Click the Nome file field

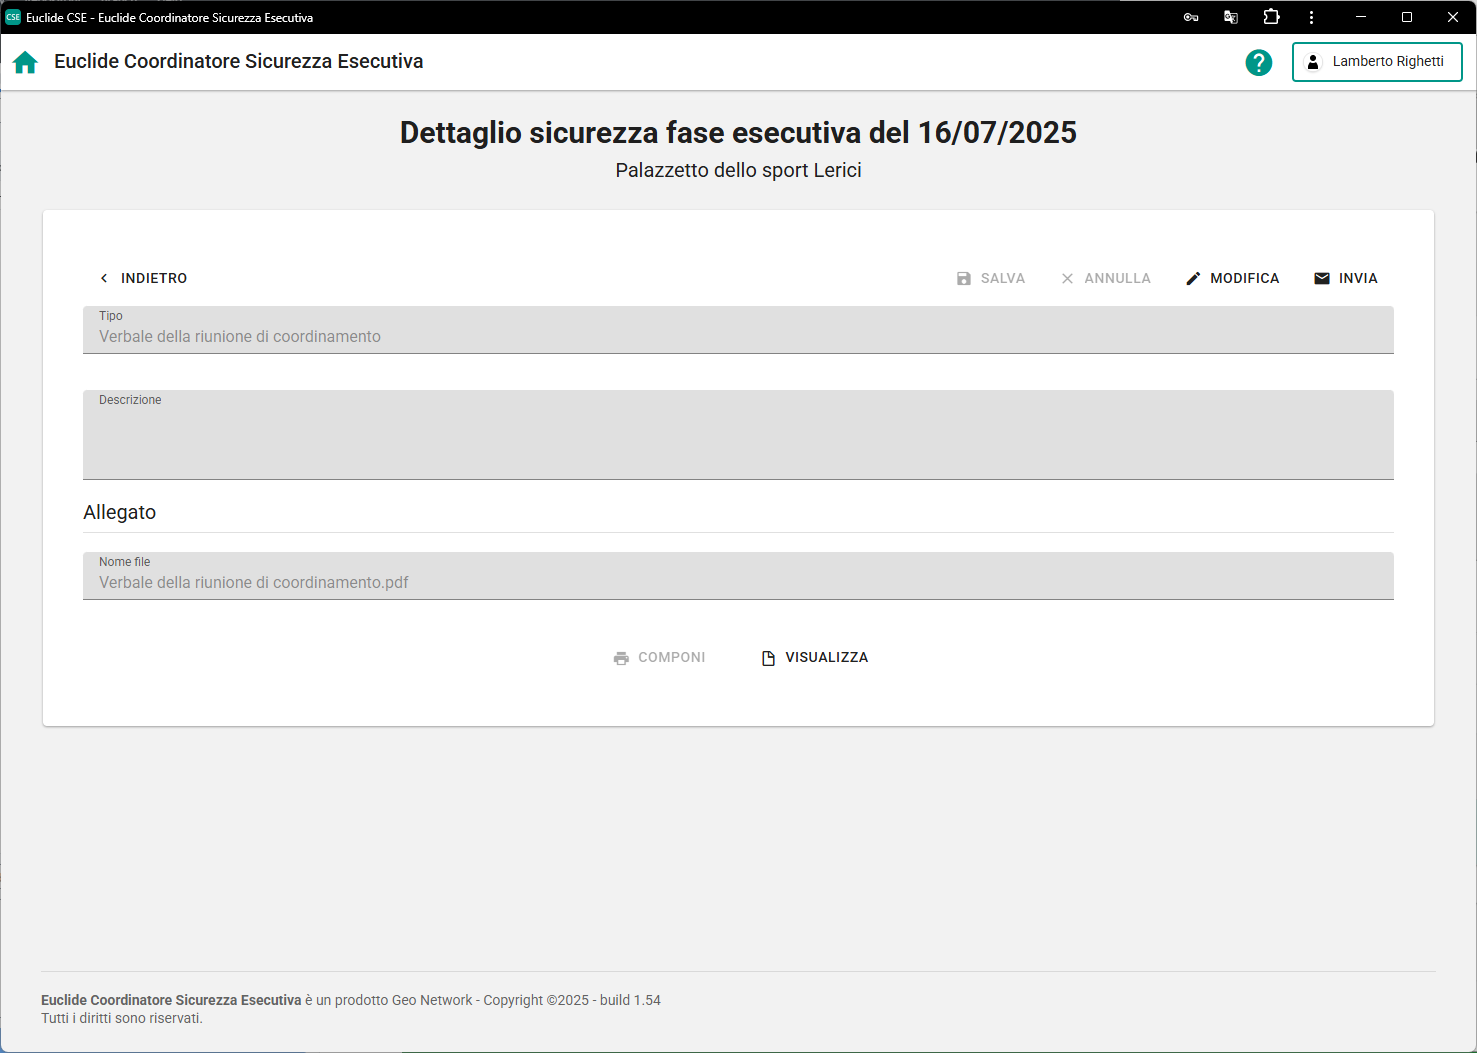(x=738, y=576)
